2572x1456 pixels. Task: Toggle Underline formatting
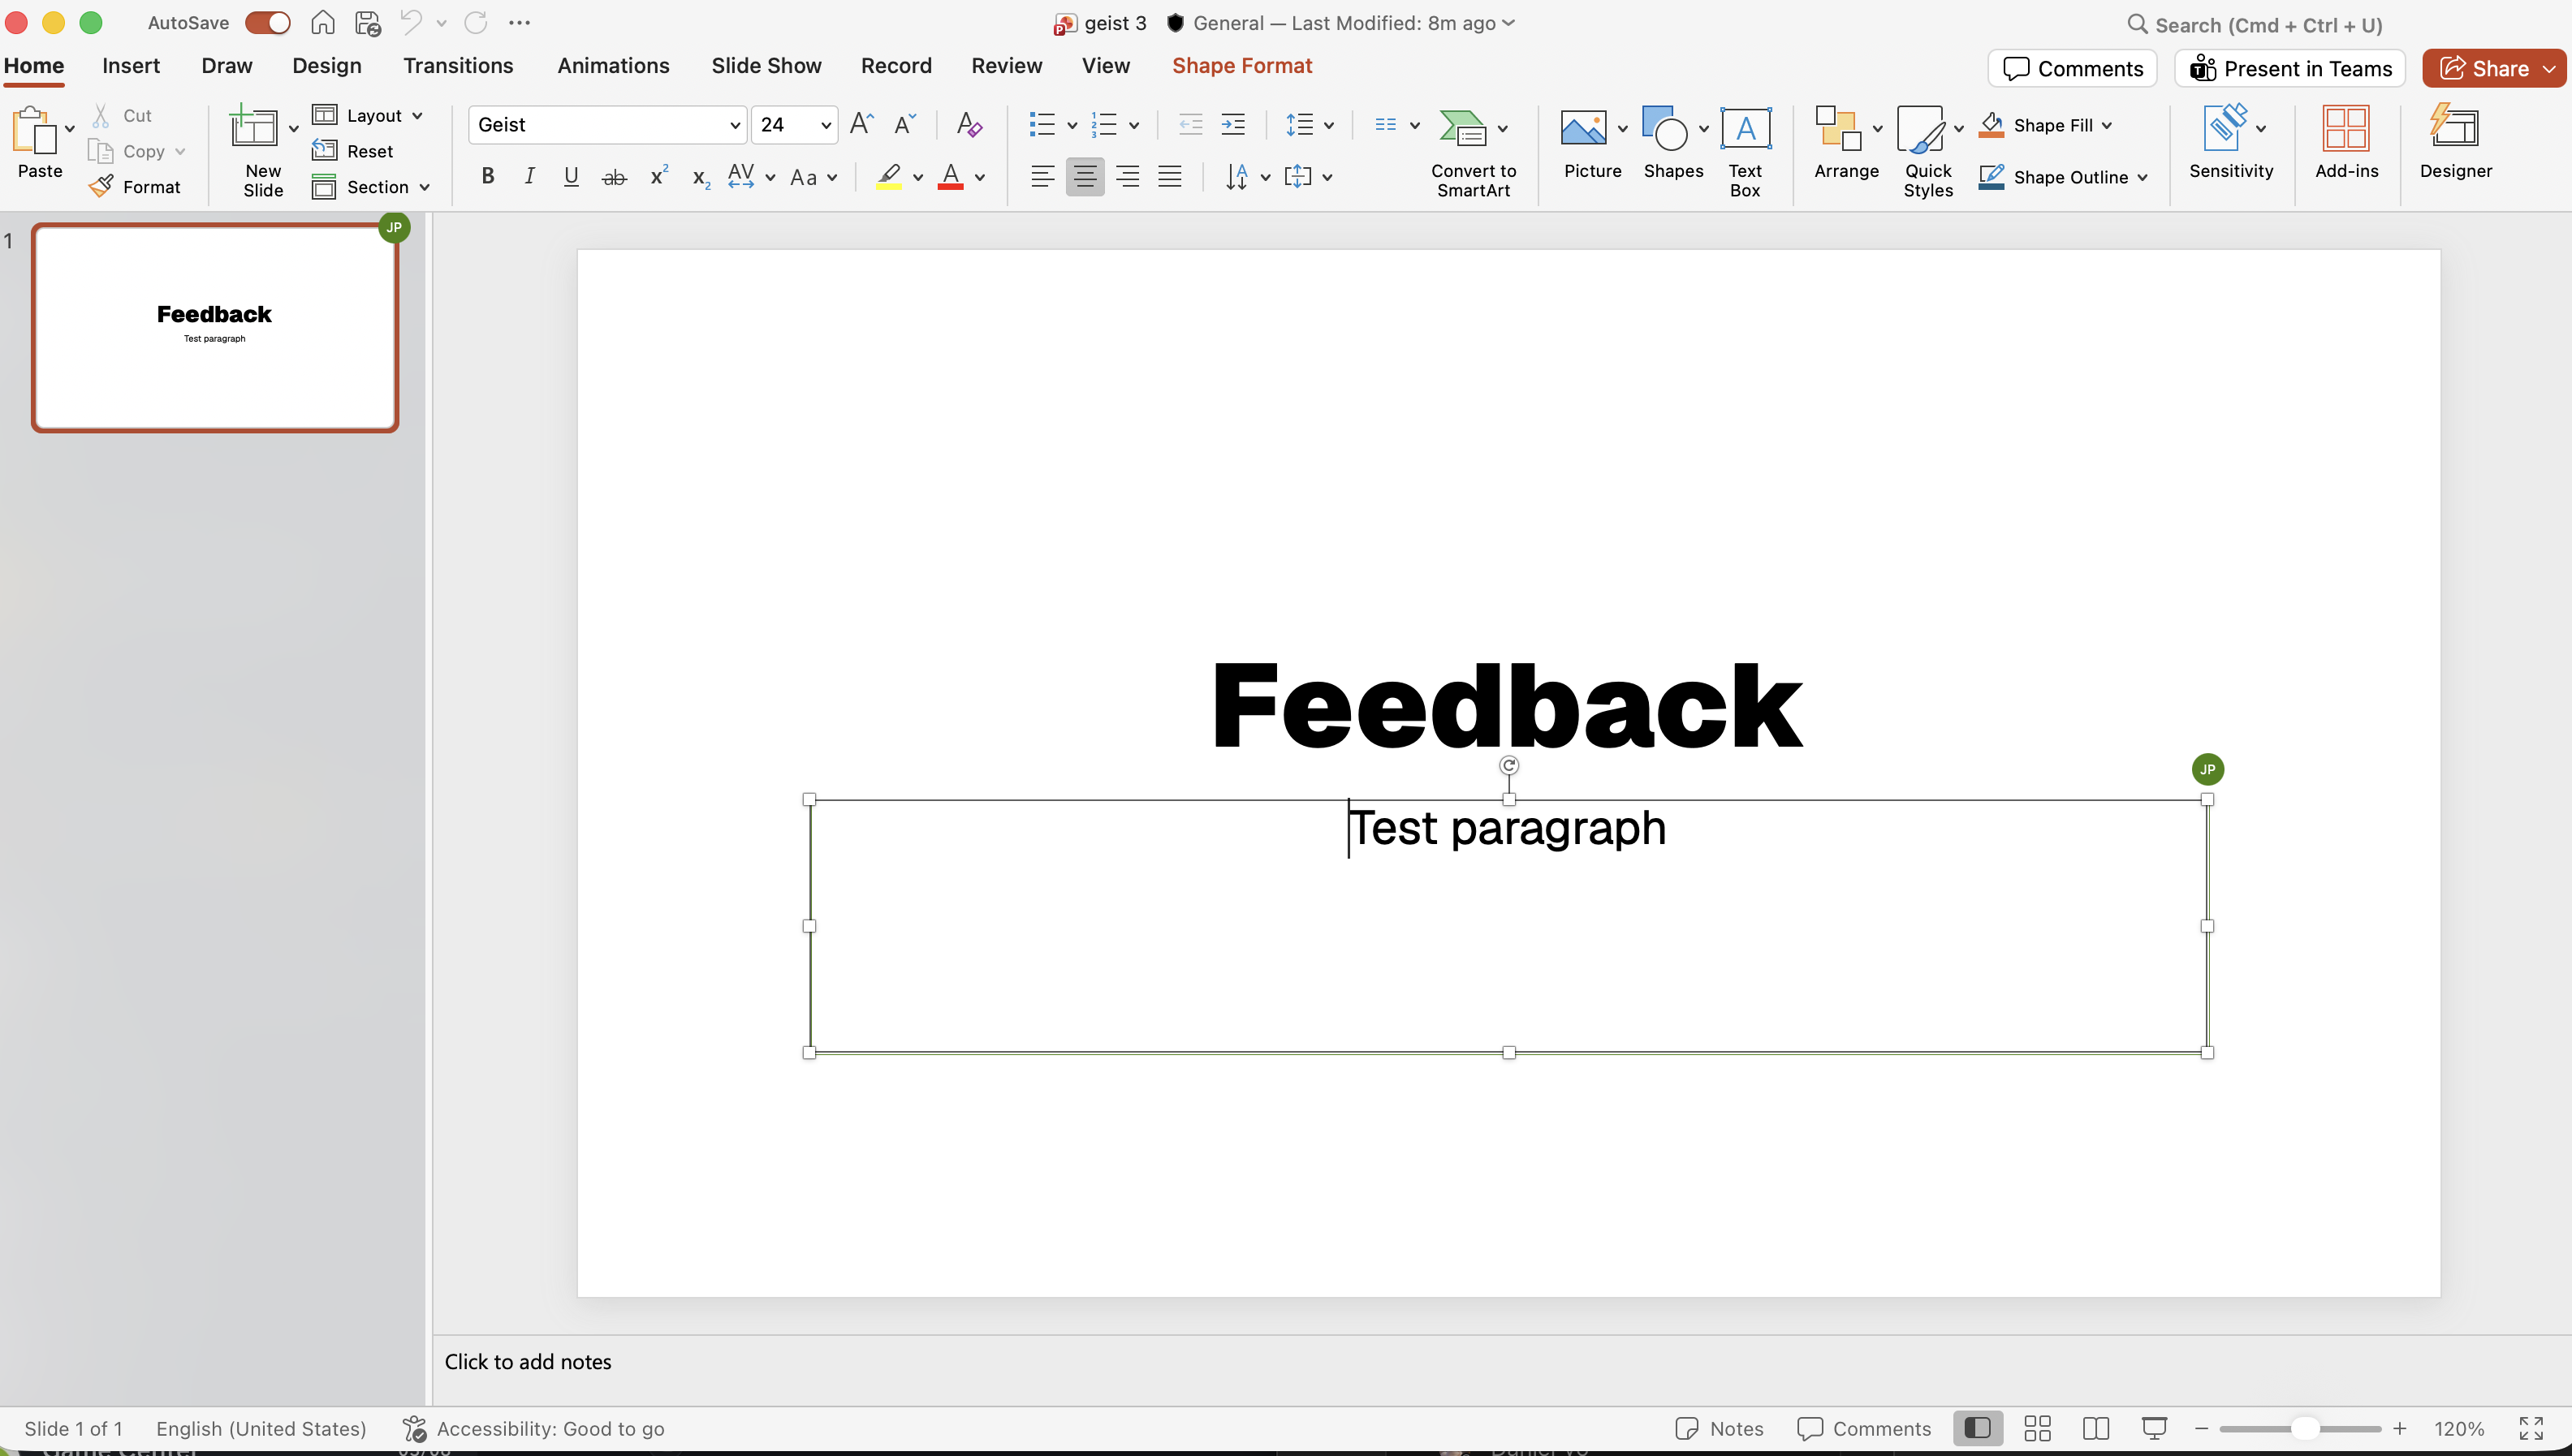[571, 177]
